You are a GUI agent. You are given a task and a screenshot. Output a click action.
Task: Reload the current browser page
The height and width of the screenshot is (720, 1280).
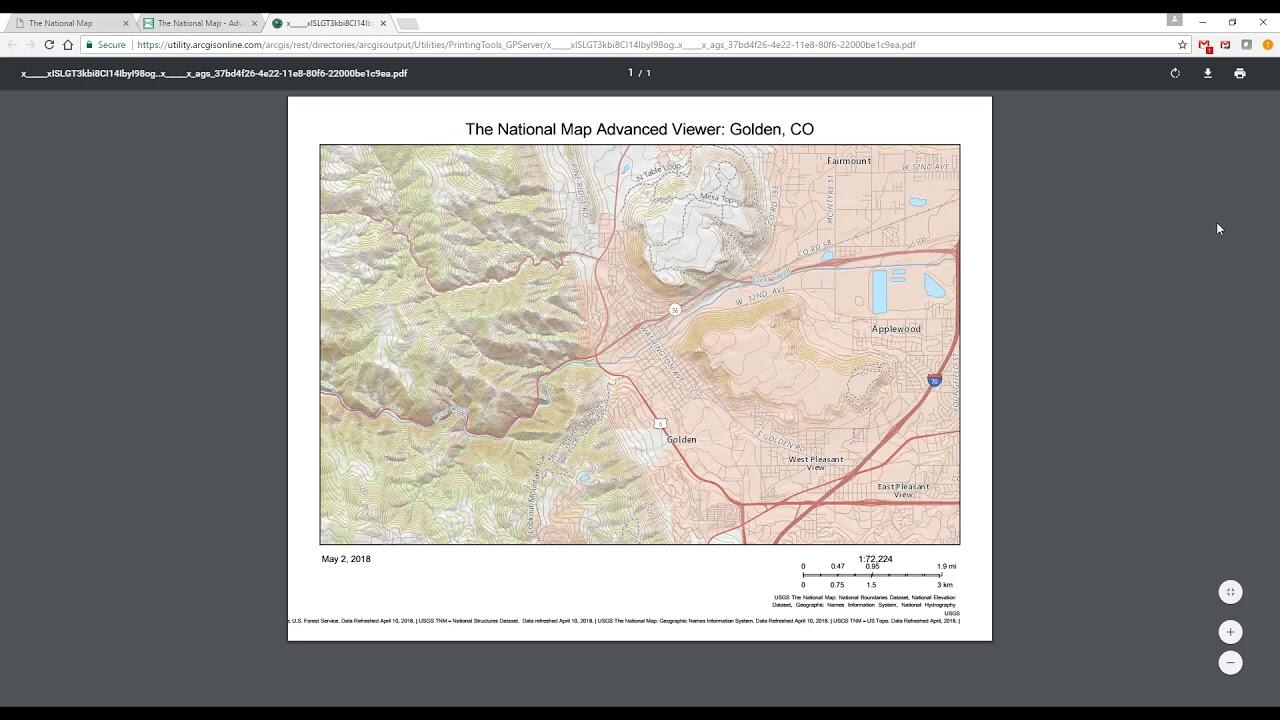click(x=49, y=45)
